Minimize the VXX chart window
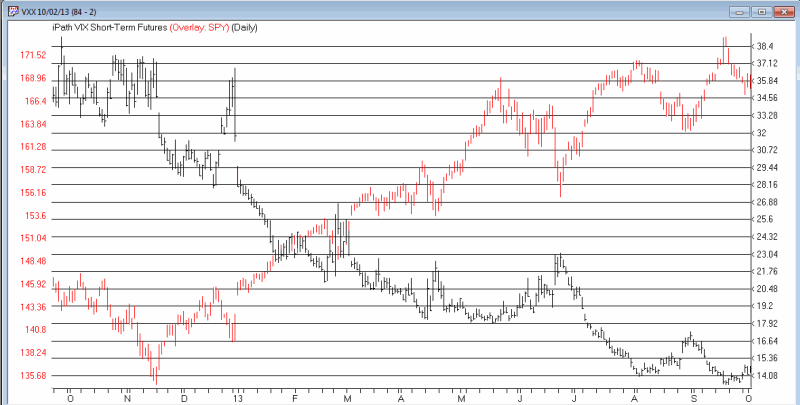 pos(740,11)
